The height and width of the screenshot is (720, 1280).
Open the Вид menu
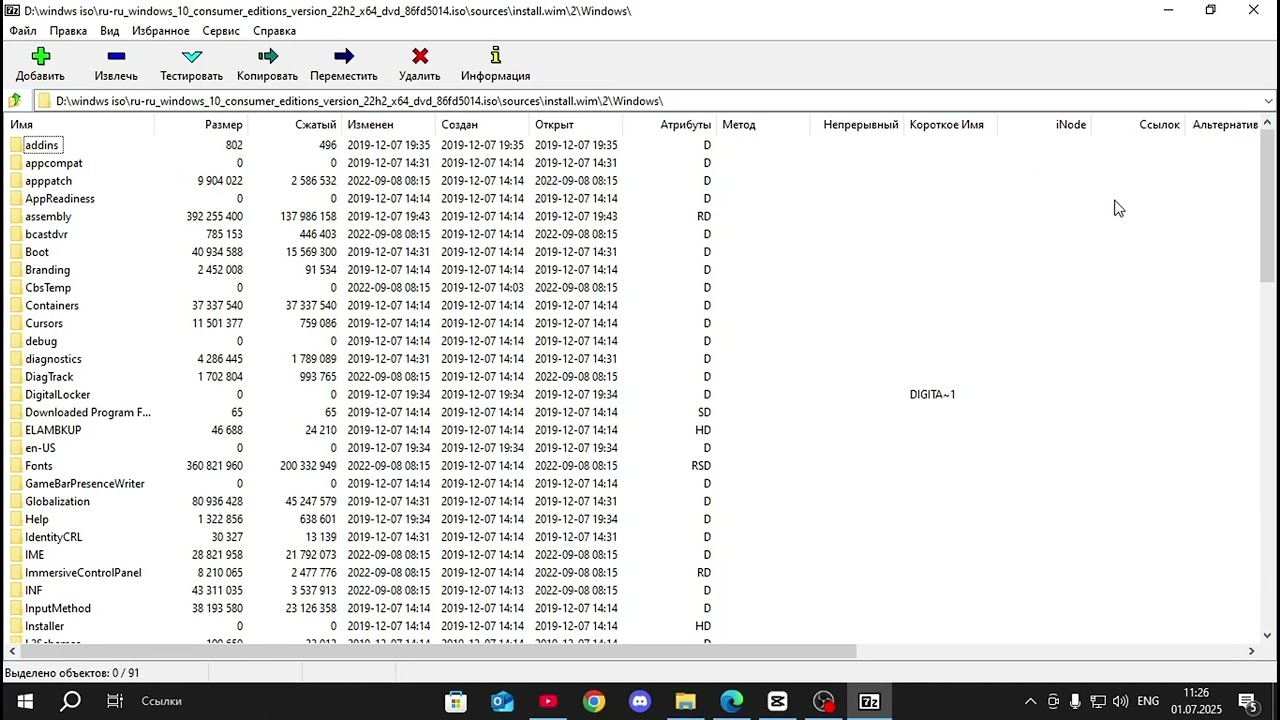(x=110, y=31)
